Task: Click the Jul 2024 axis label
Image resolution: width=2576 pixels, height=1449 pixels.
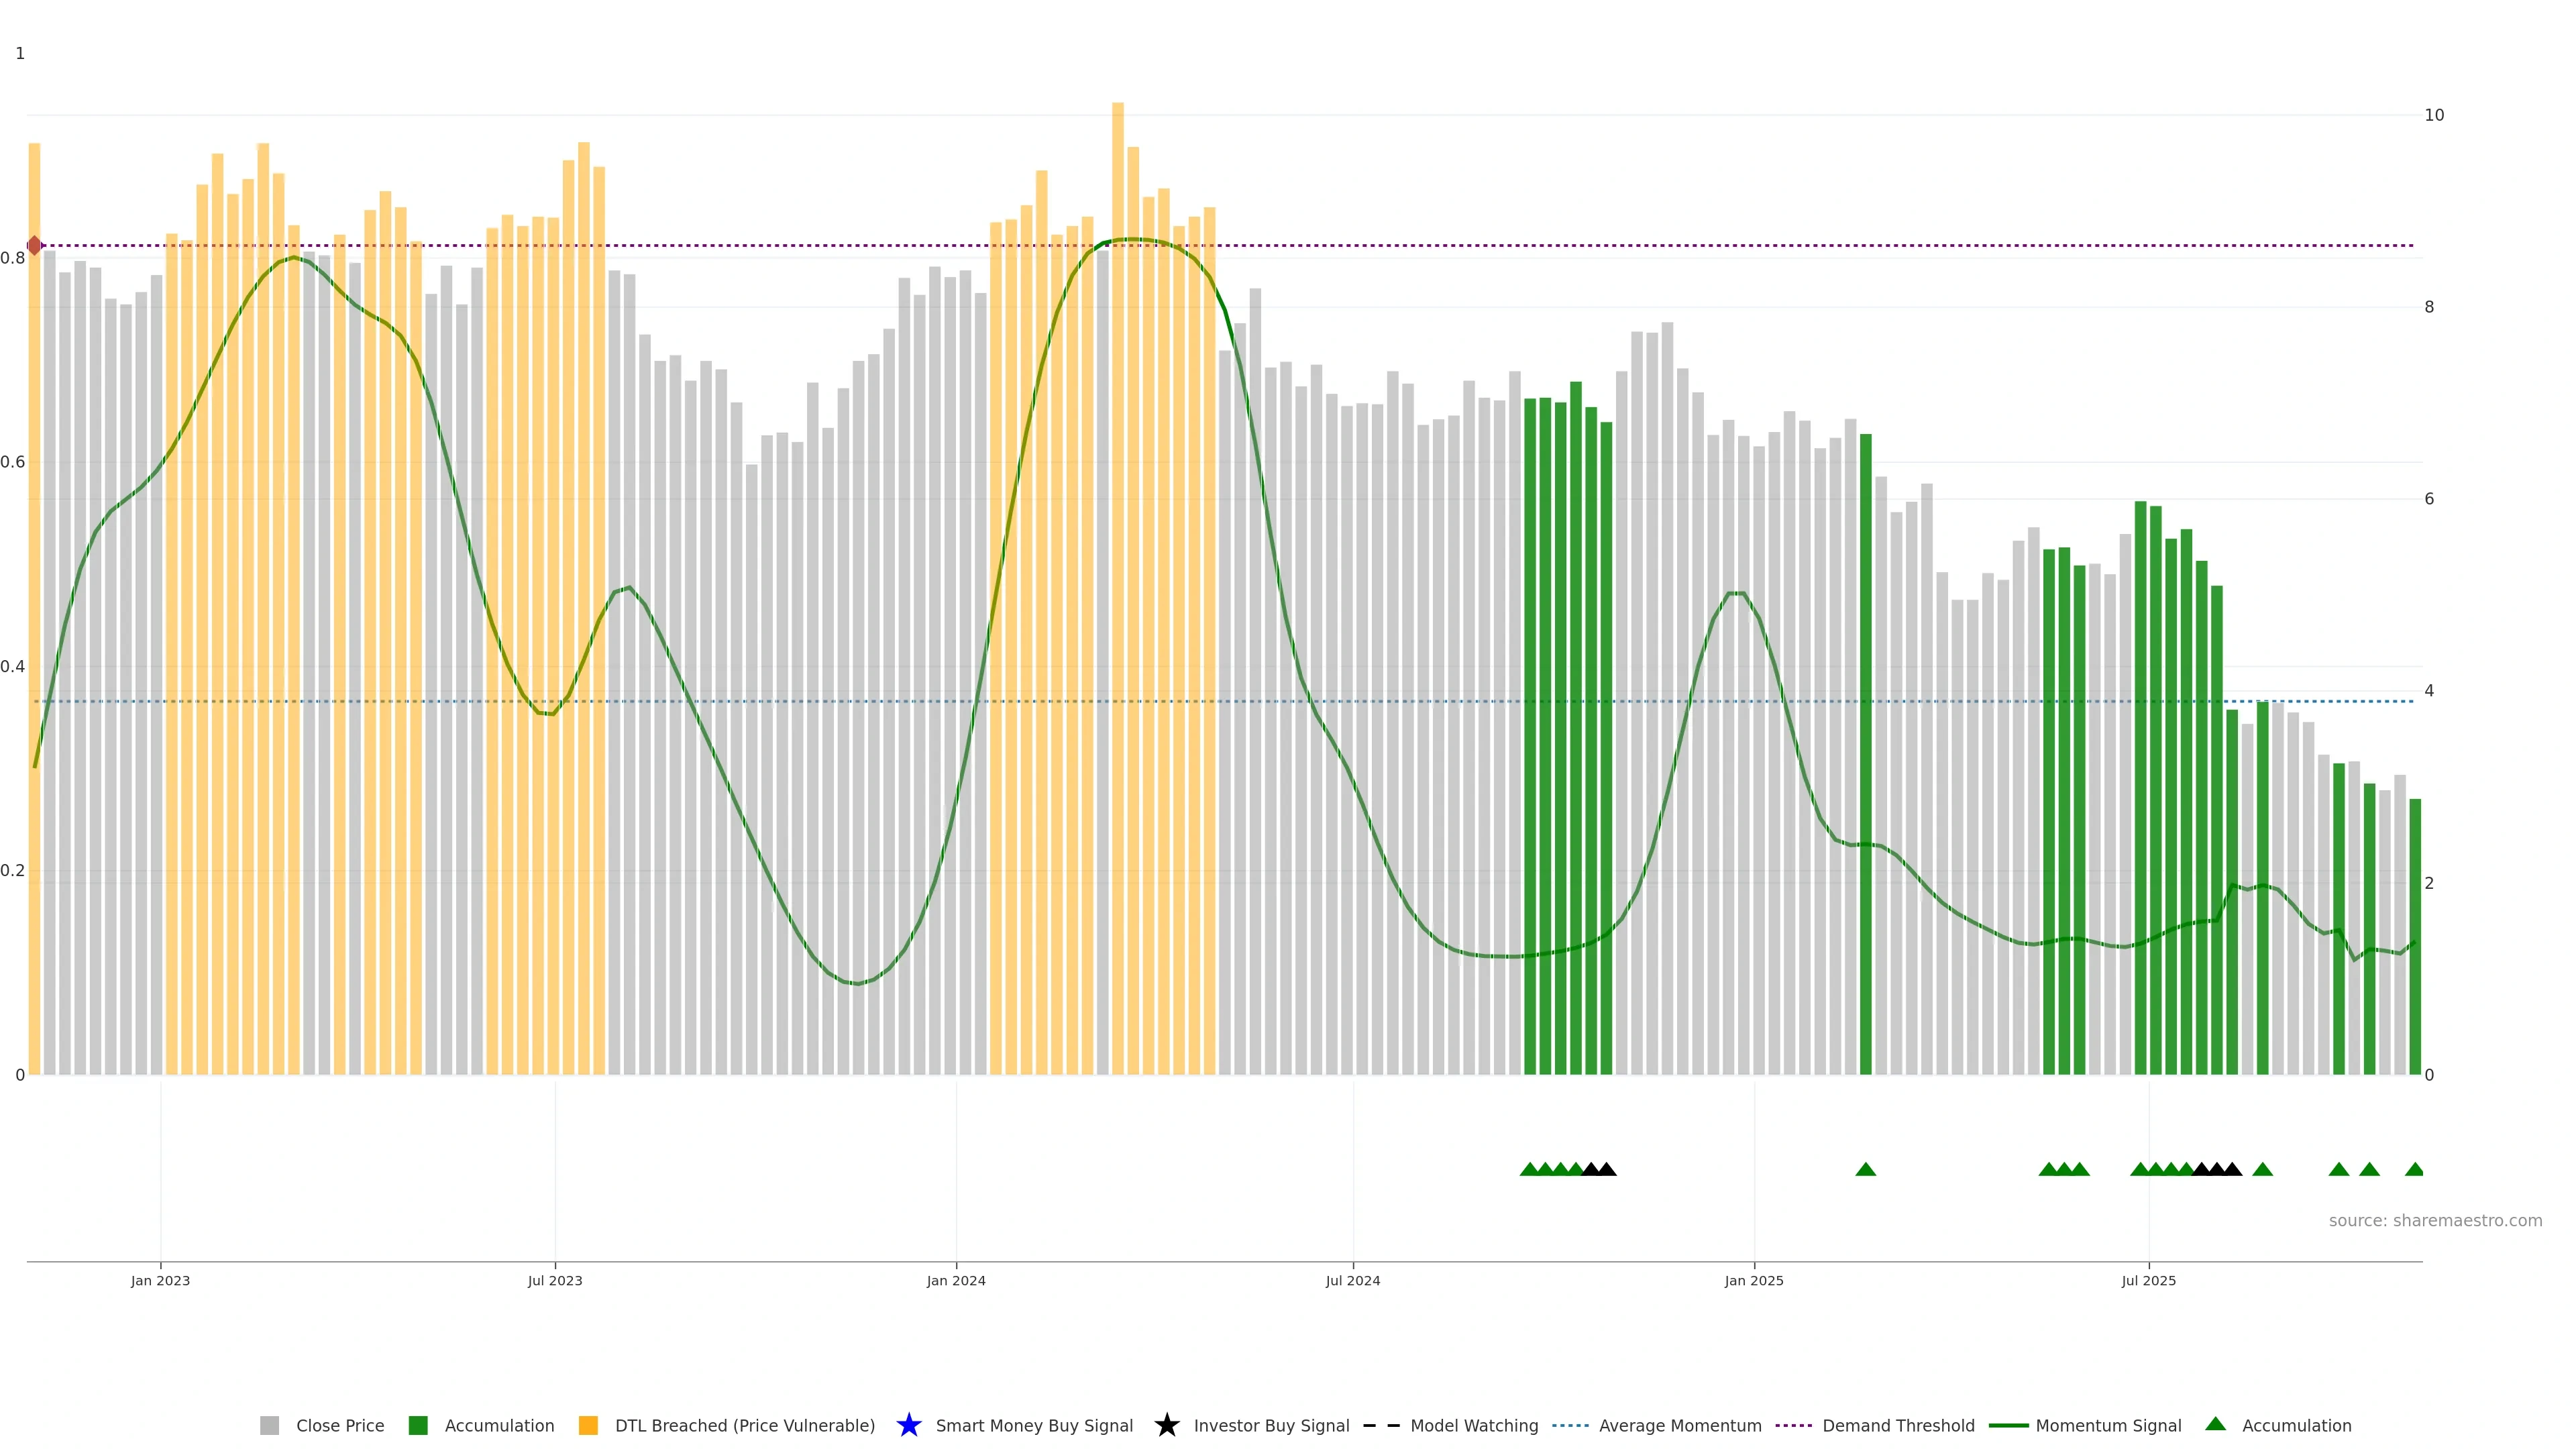Action: [1352, 1280]
